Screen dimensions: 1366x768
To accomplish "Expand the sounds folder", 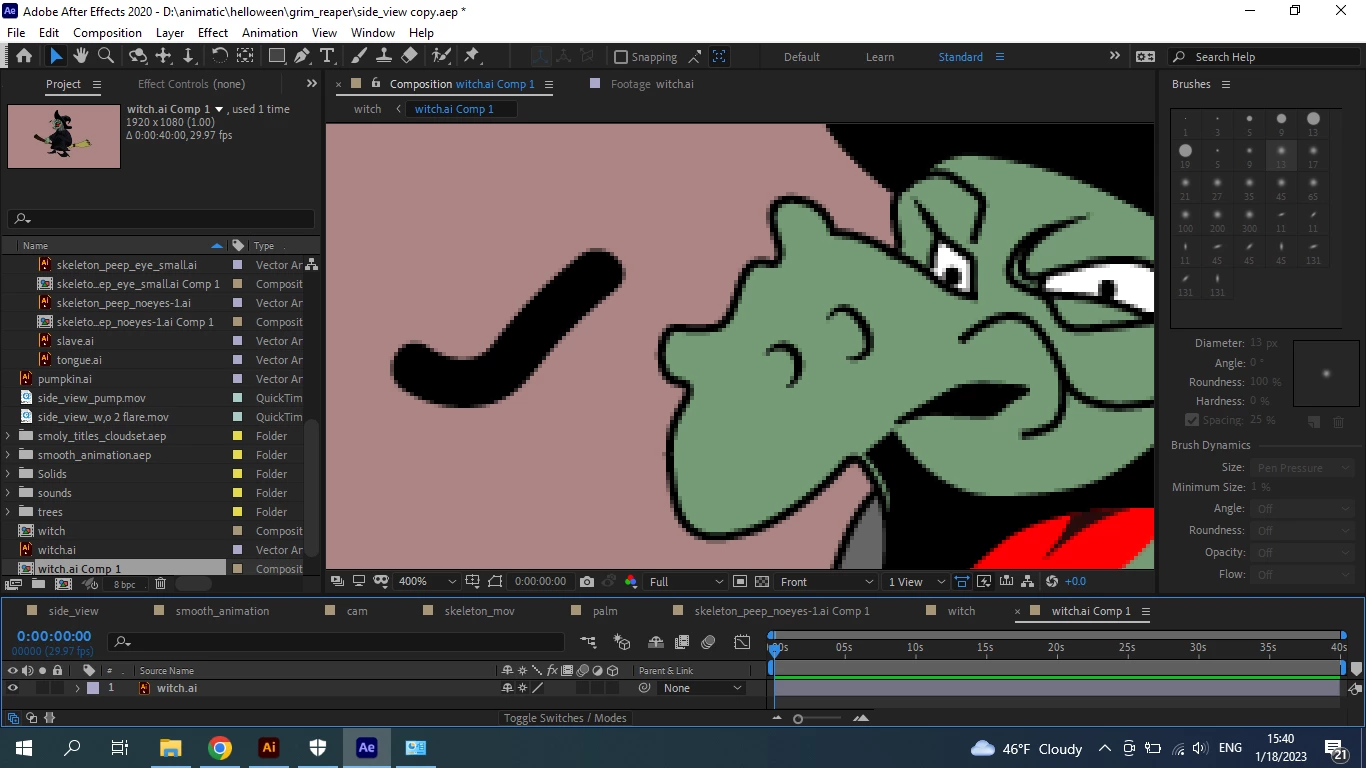I will 9,493.
